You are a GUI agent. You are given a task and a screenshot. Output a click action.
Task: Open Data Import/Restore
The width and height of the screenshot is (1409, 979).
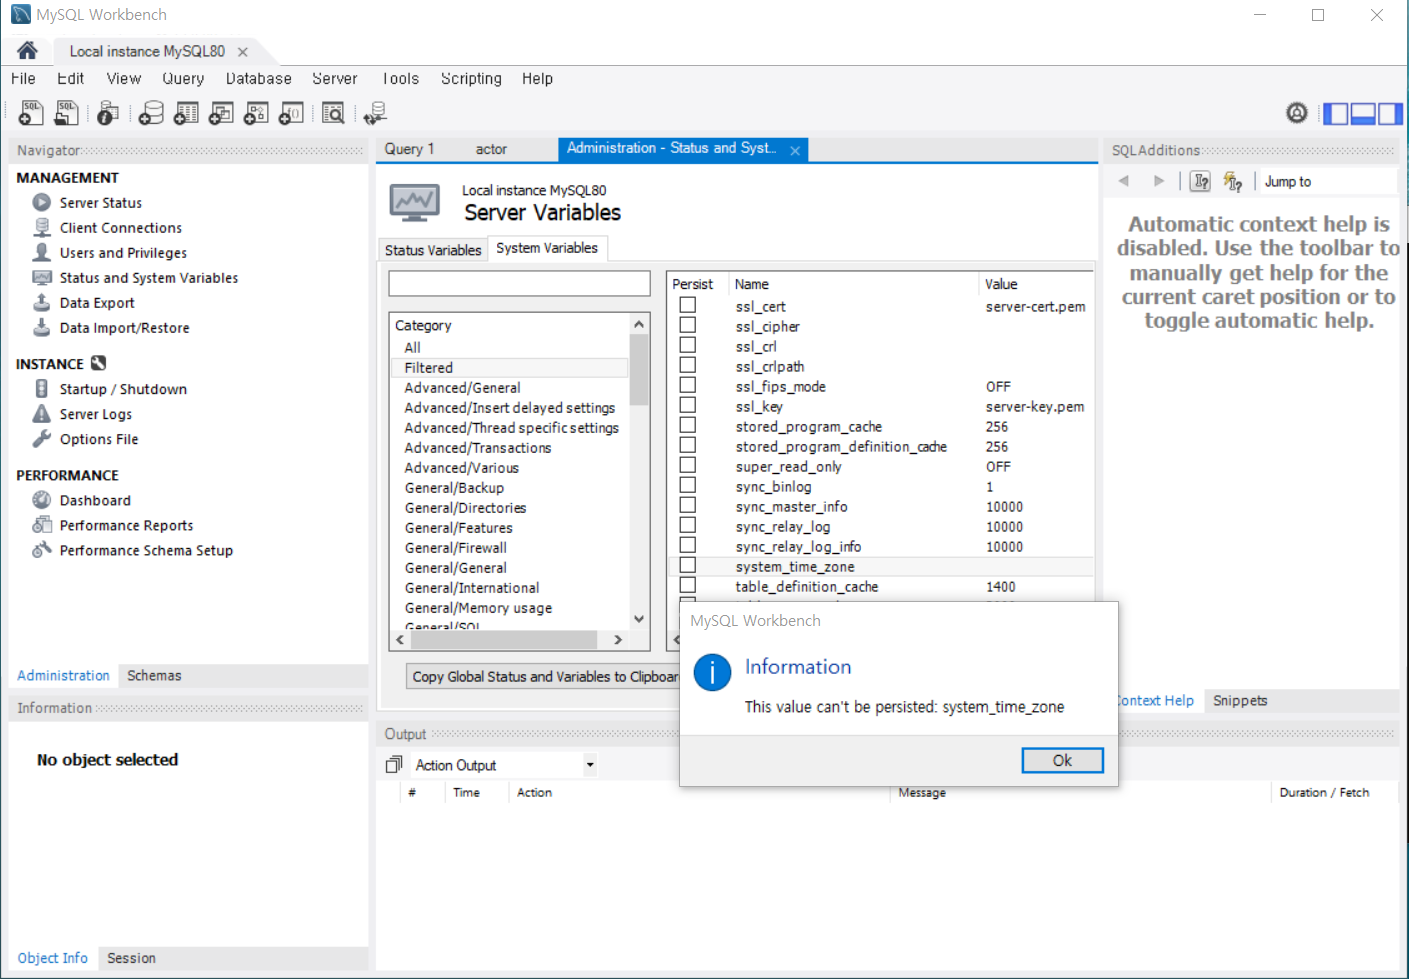(124, 328)
